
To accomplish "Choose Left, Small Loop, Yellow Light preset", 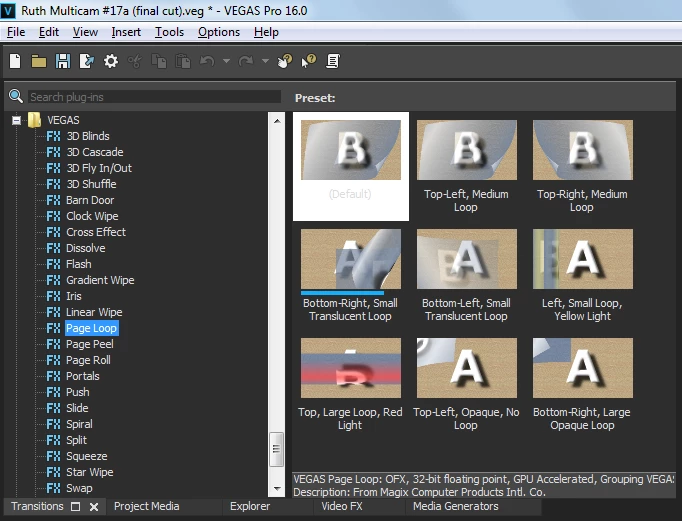I will point(583,259).
